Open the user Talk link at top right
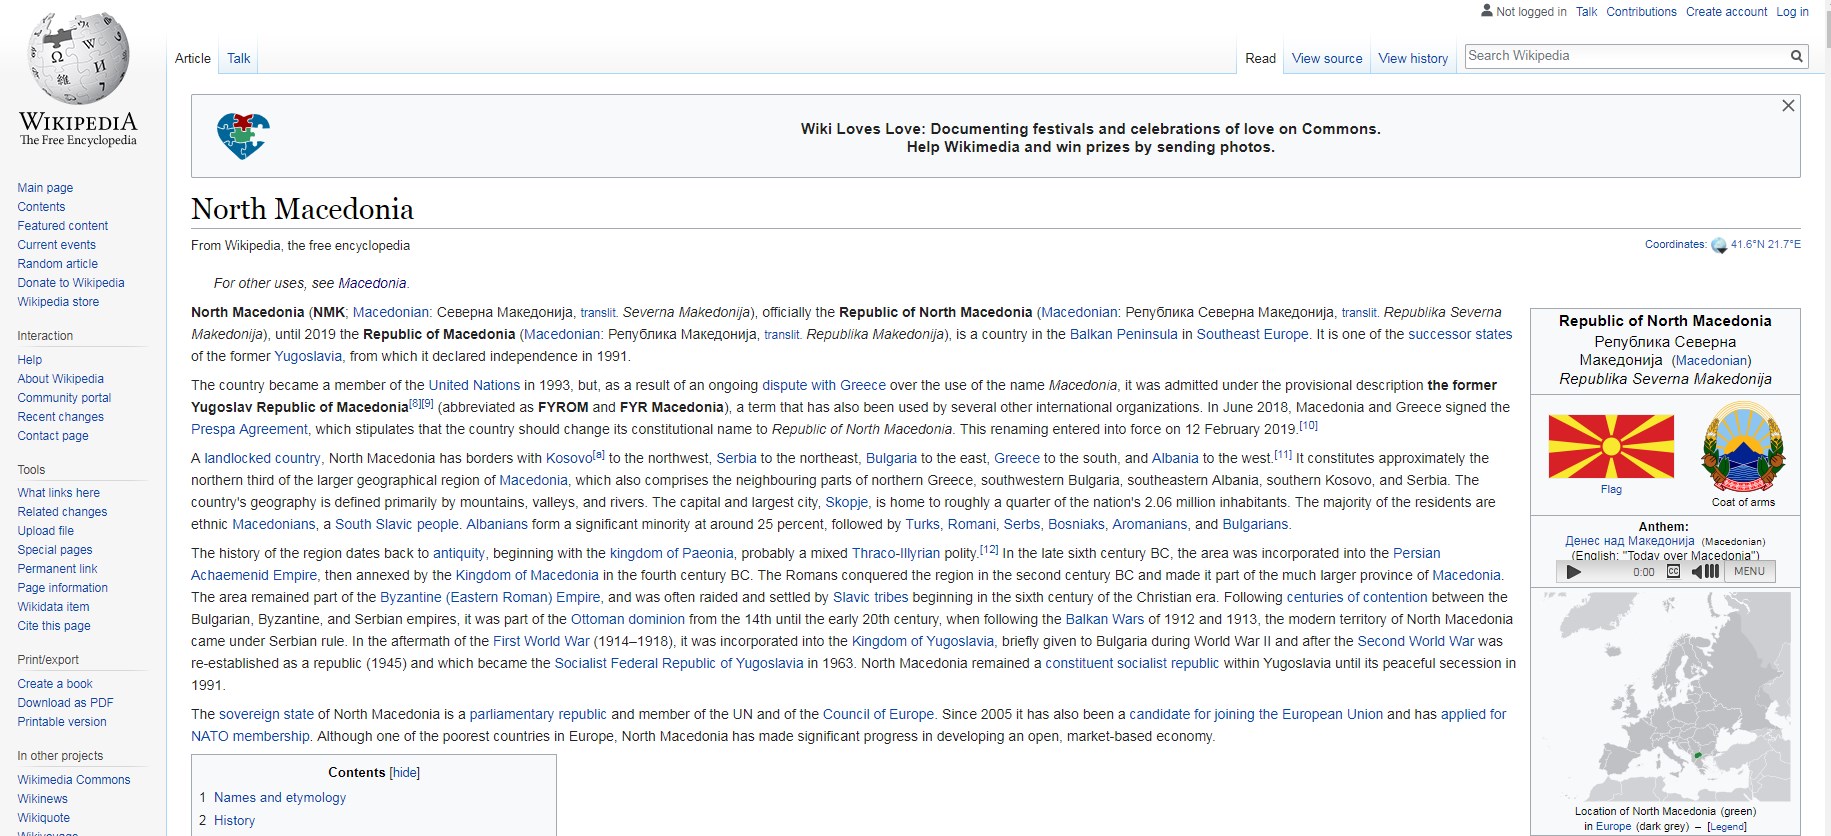 click(1587, 12)
